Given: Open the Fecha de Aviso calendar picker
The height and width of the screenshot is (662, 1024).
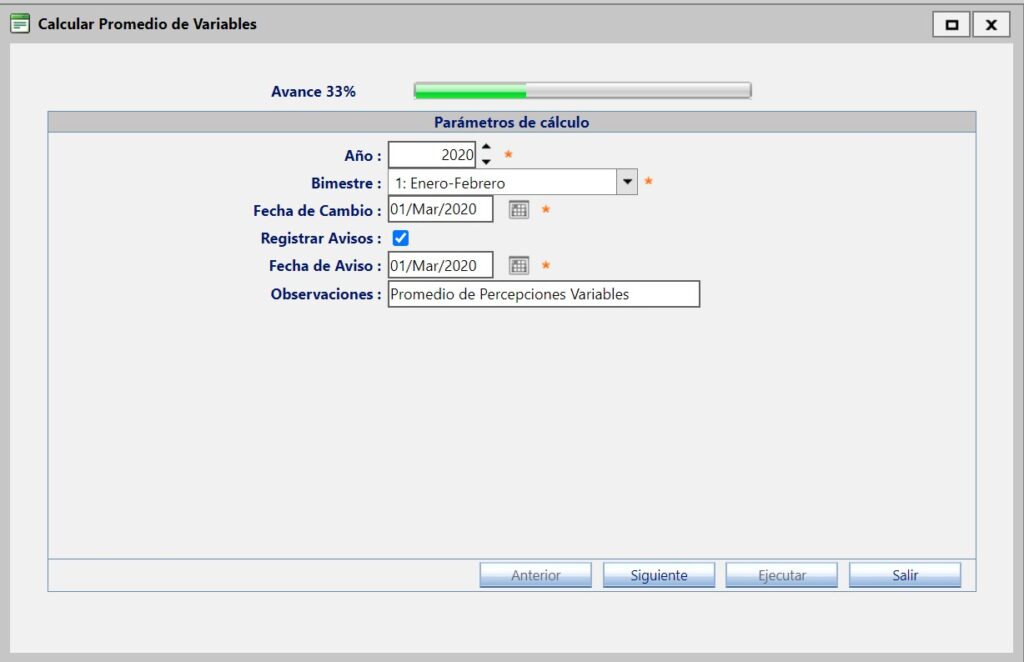Looking at the screenshot, I should 518,266.
